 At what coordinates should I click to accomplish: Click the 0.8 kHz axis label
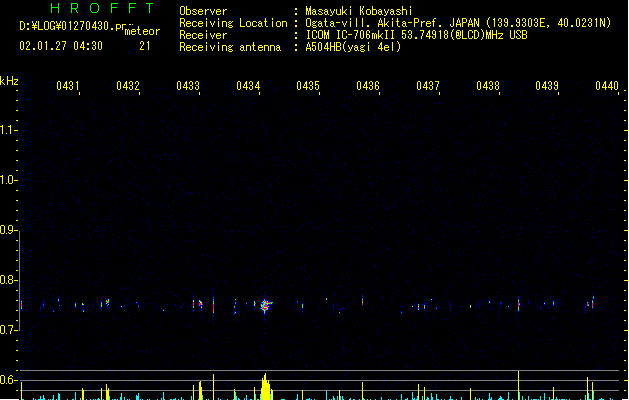(x=8, y=280)
